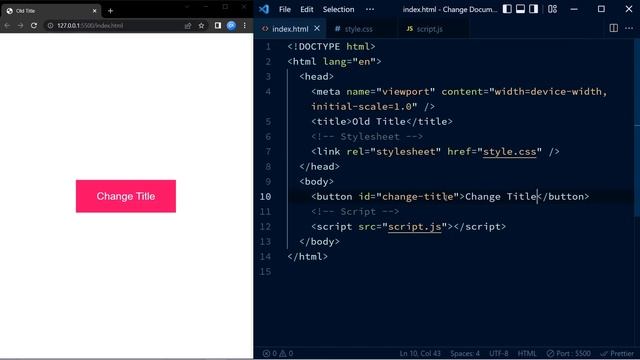640x360 pixels.
Task: Change language mode via HTML status
Action: click(x=527, y=353)
